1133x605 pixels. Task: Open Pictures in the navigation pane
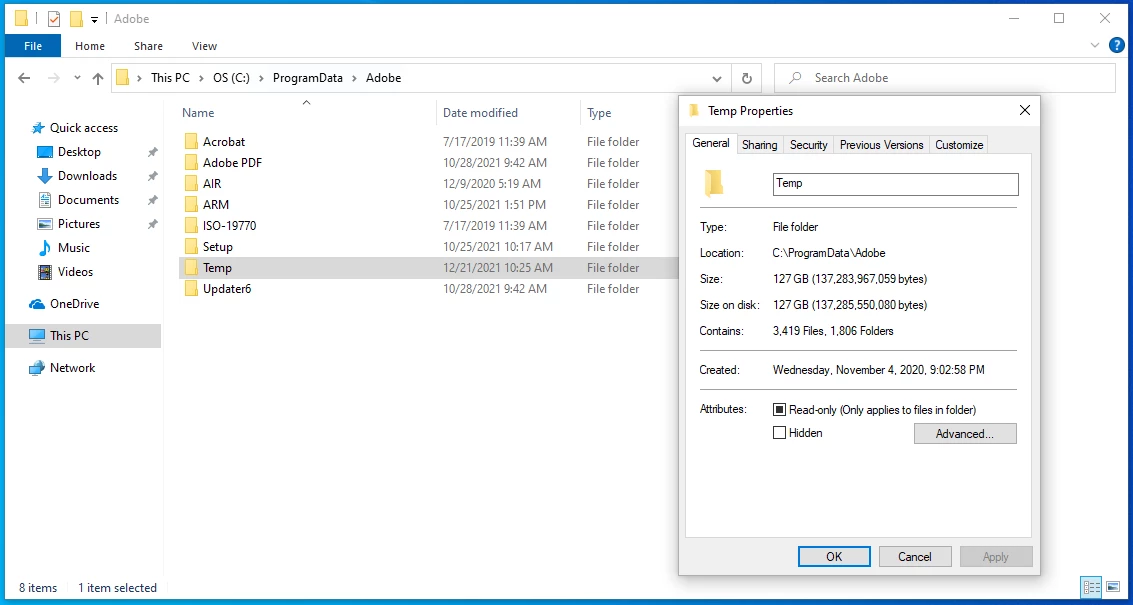click(x=79, y=224)
